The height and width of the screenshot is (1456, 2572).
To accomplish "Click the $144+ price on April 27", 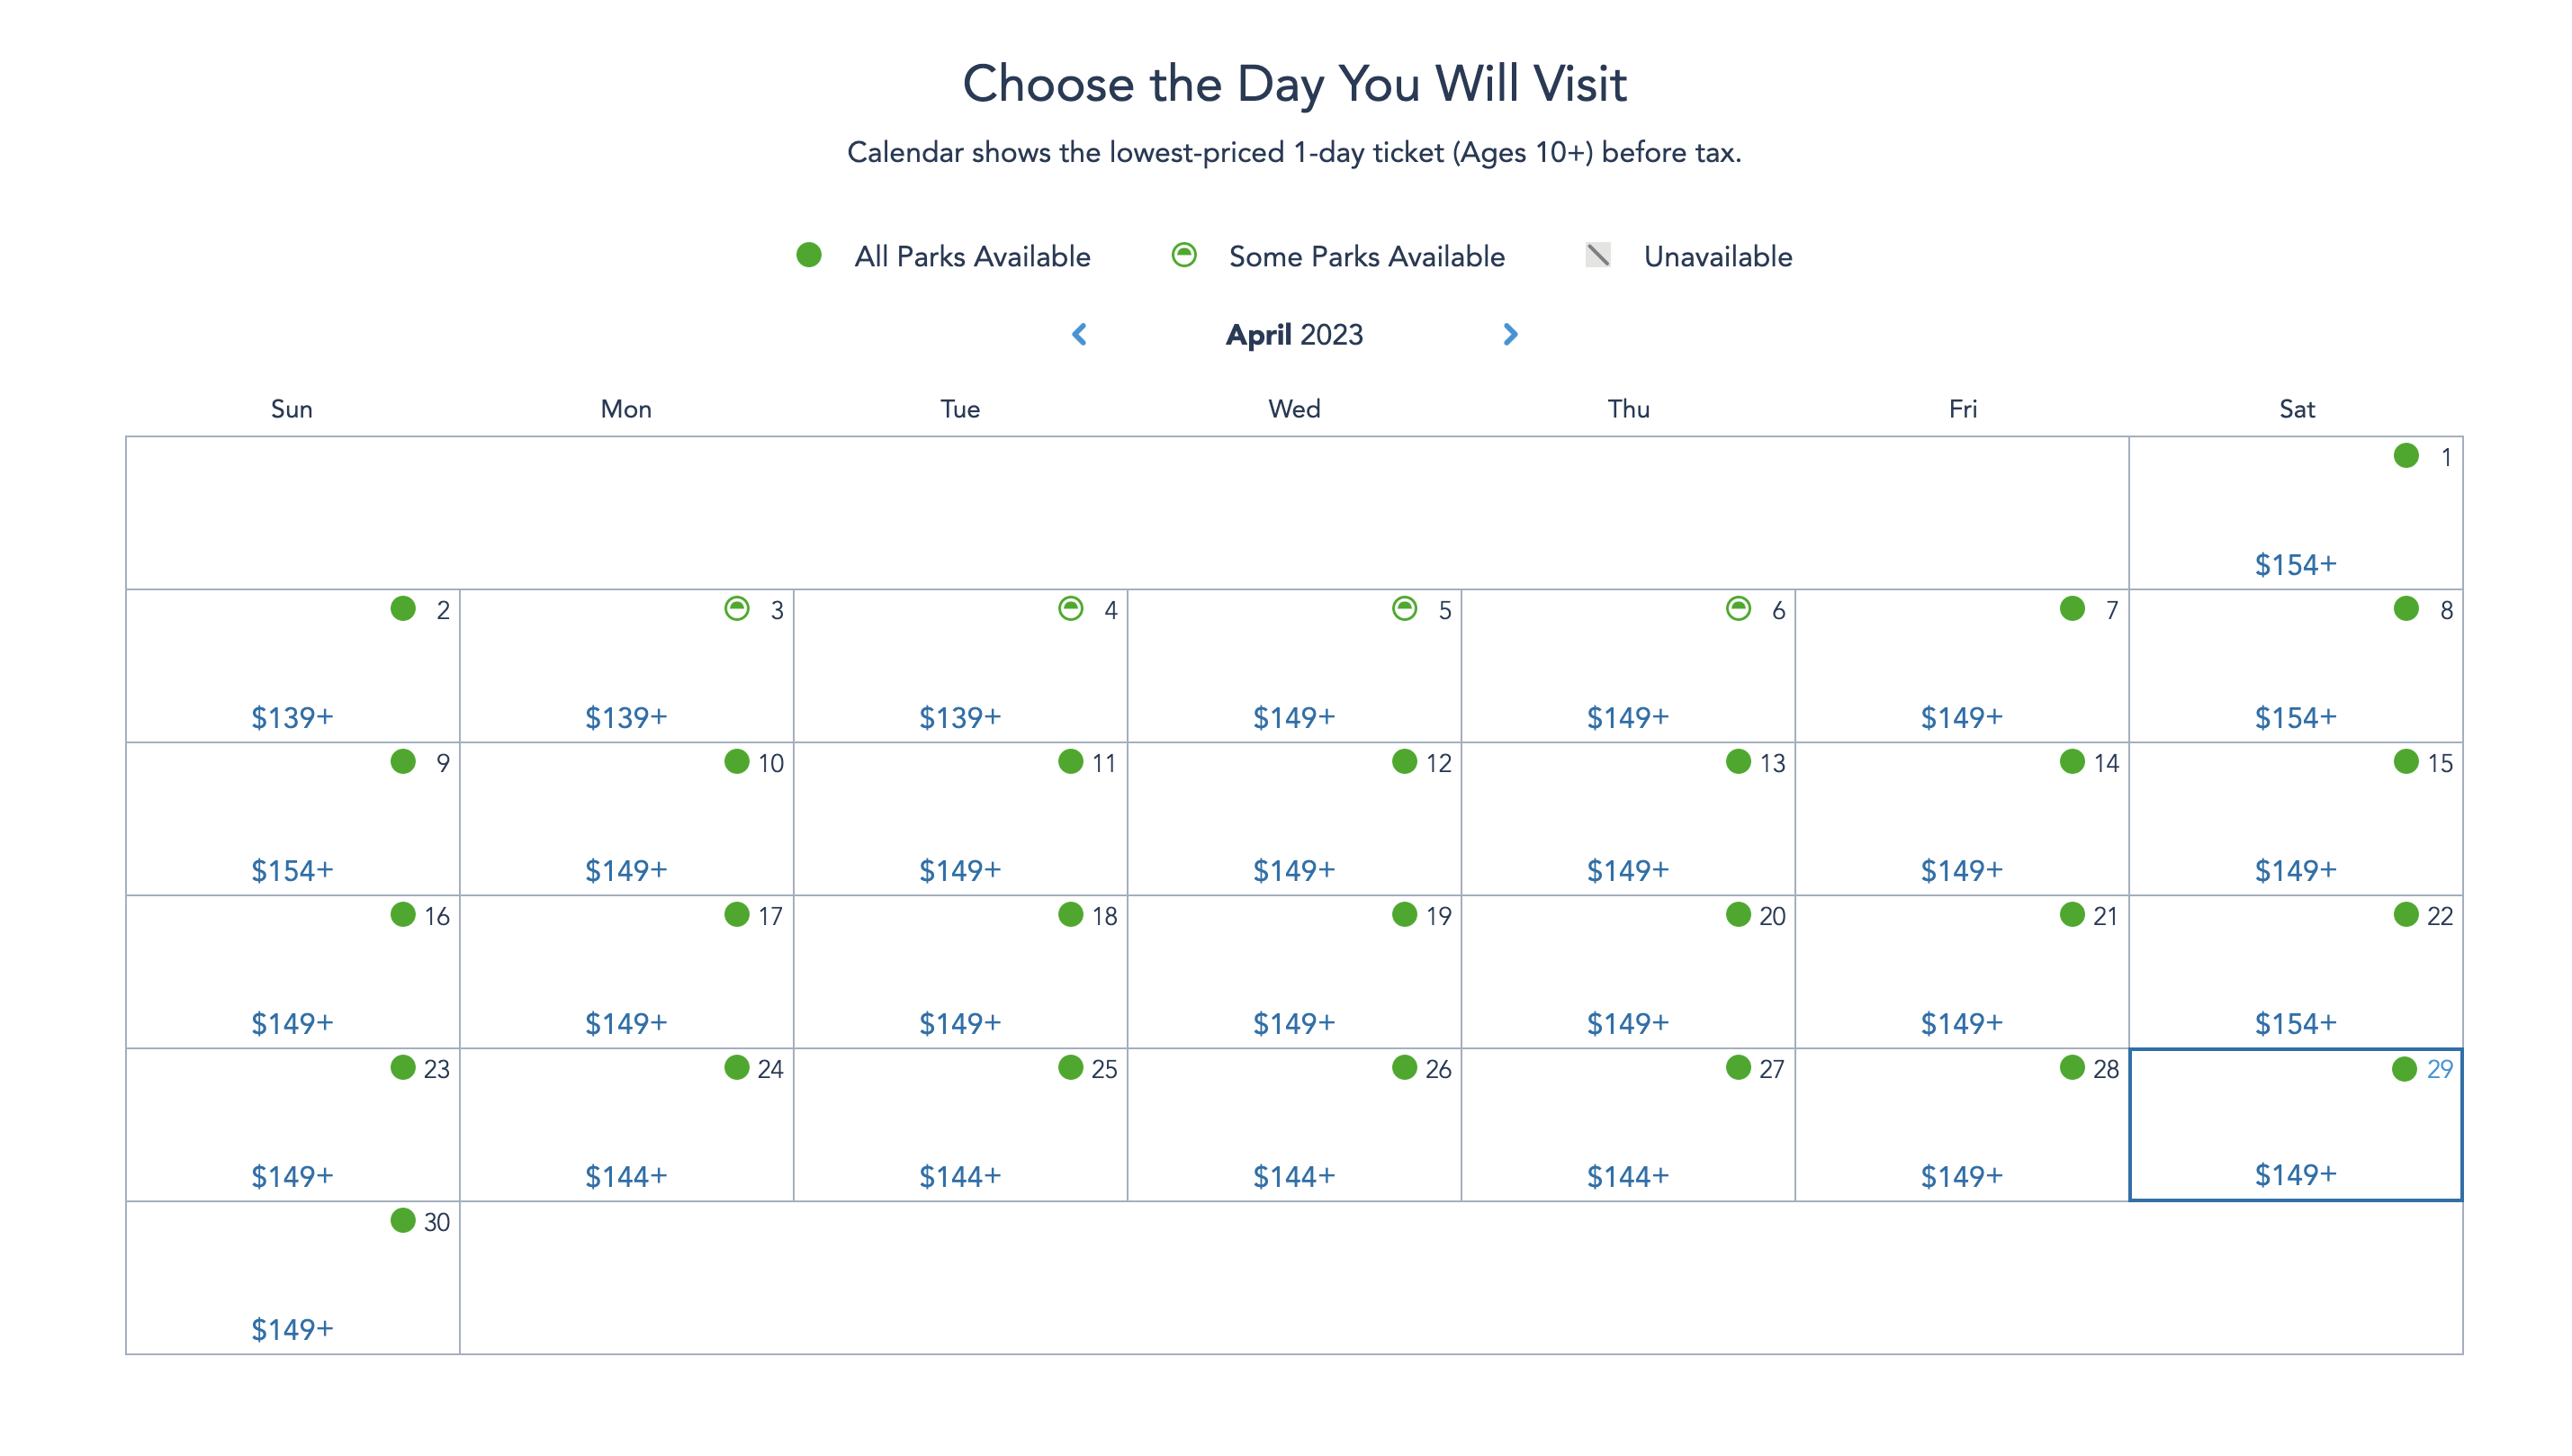I will [1627, 1176].
